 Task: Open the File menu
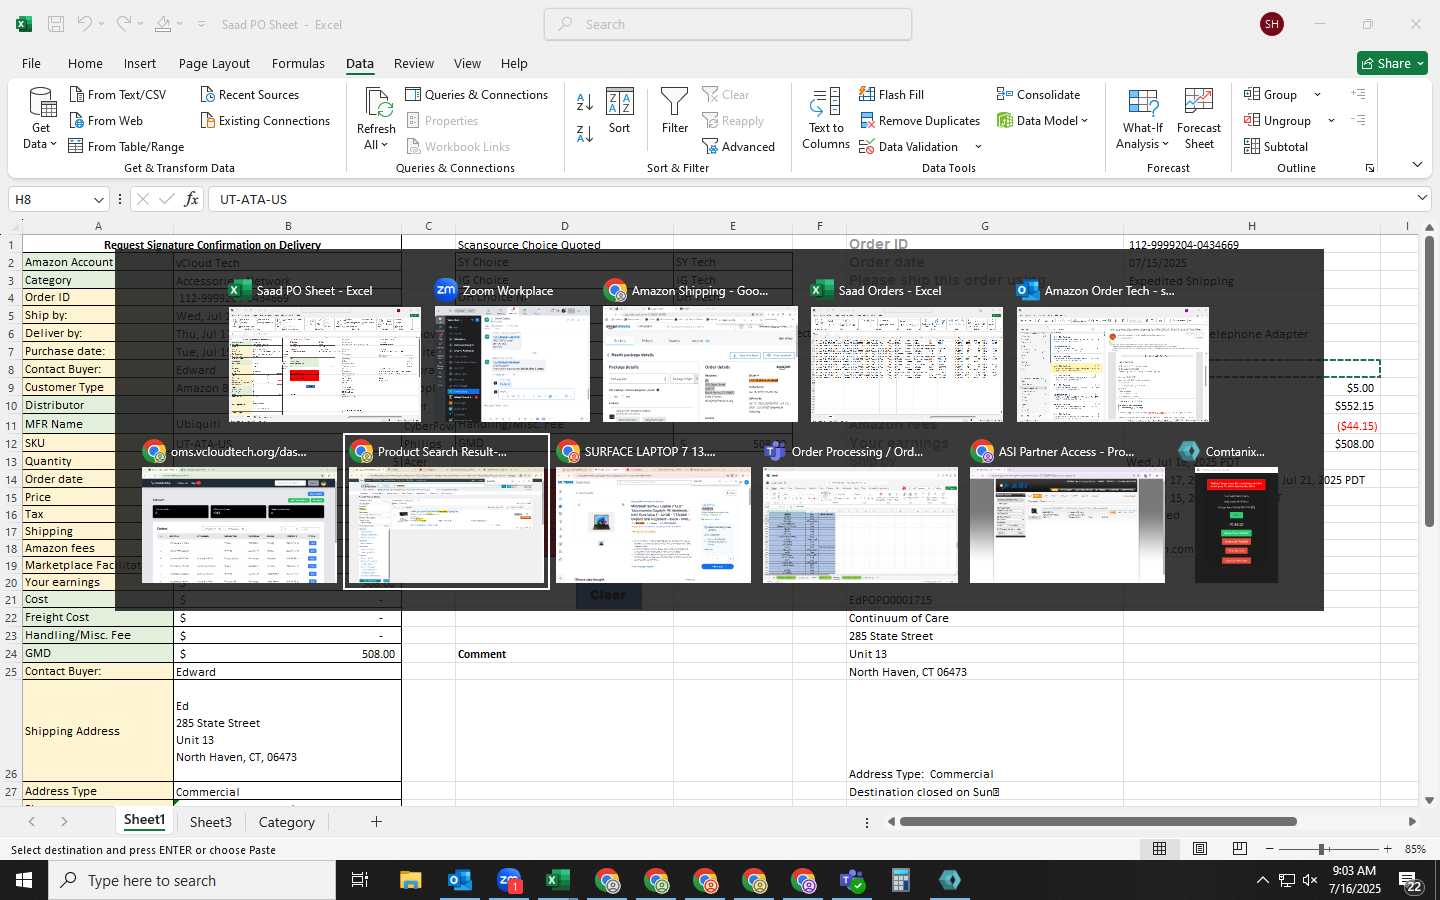click(x=32, y=63)
